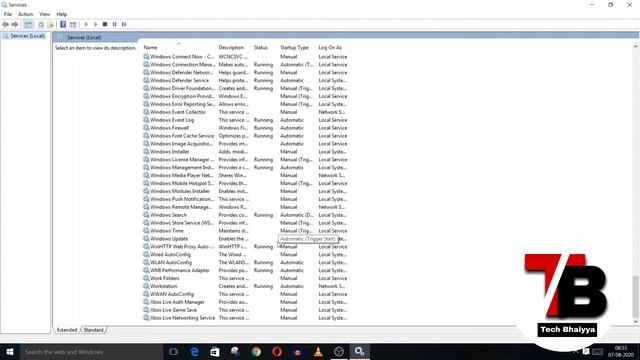Click the Refresh toolbar icon
Viewport: 640px width, 360px height.
pyautogui.click(x=41, y=24)
